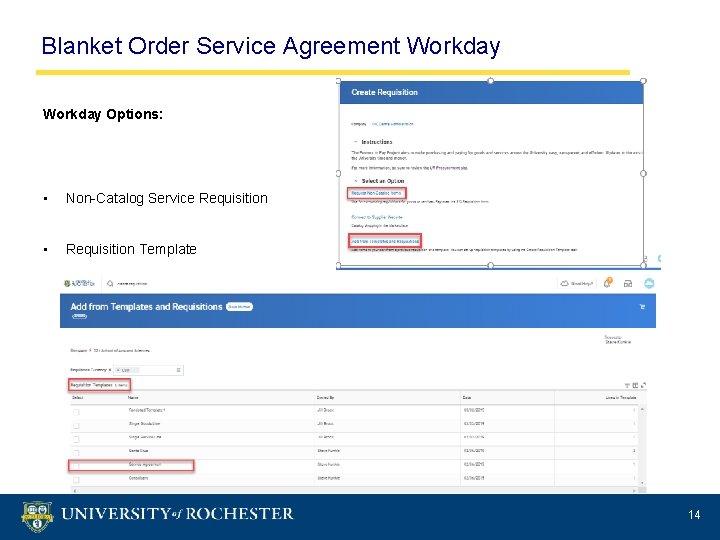The width and height of the screenshot is (720, 540).
Task: Open the inbox tray icon
Action: pos(628,284)
